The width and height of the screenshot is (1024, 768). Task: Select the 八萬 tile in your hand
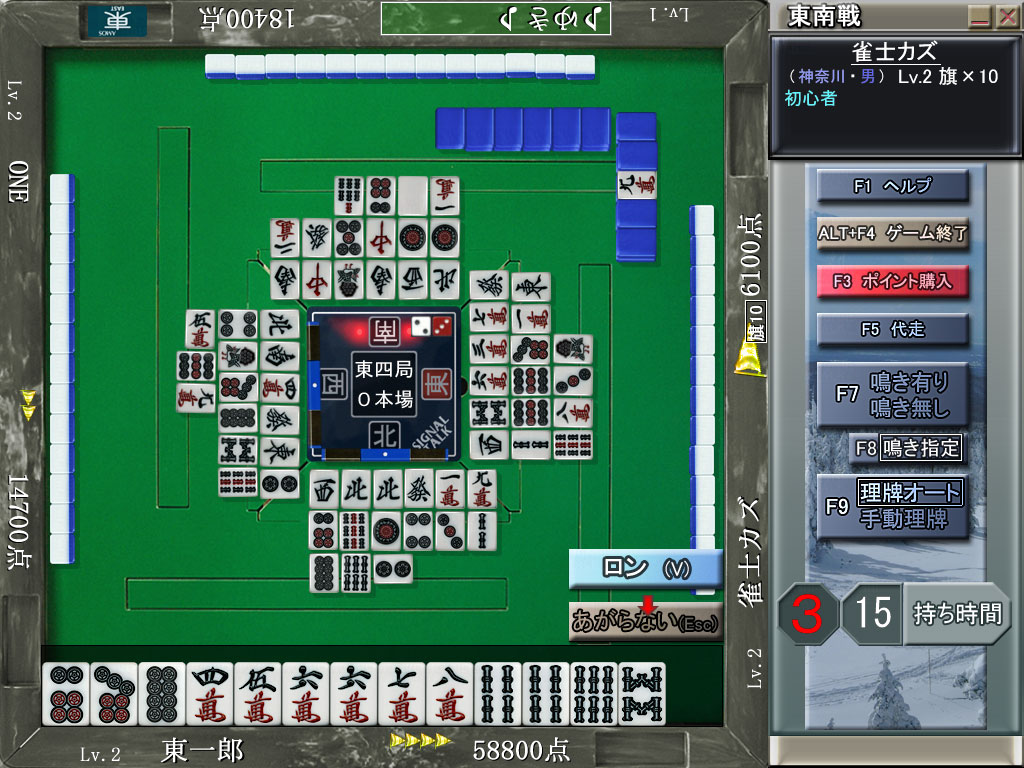coord(450,693)
